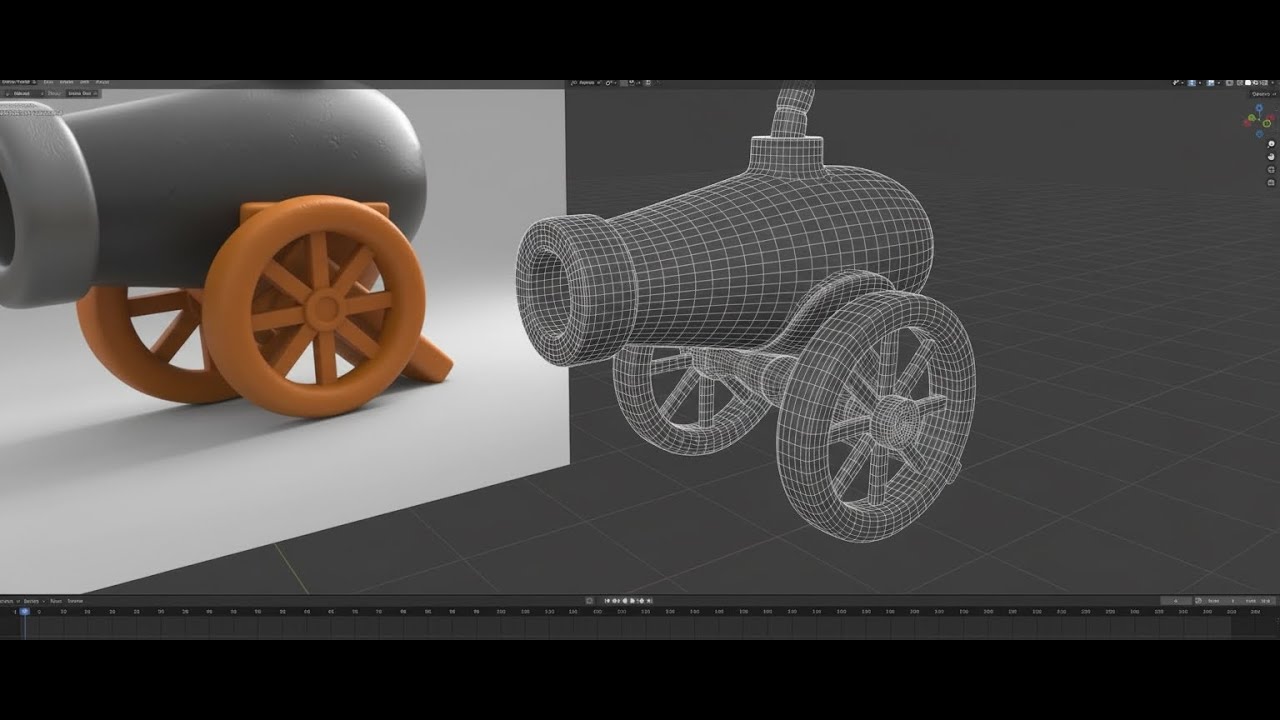The image size is (1280, 720).
Task: Click the current frame number field in timeline
Action: coord(1176,601)
